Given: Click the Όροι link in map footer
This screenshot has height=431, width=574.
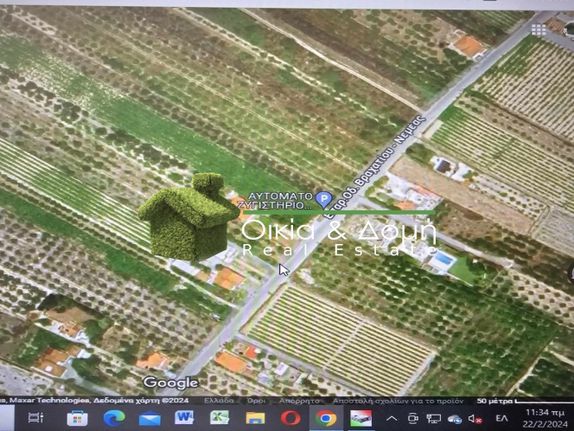Looking at the screenshot, I should click(256, 401).
